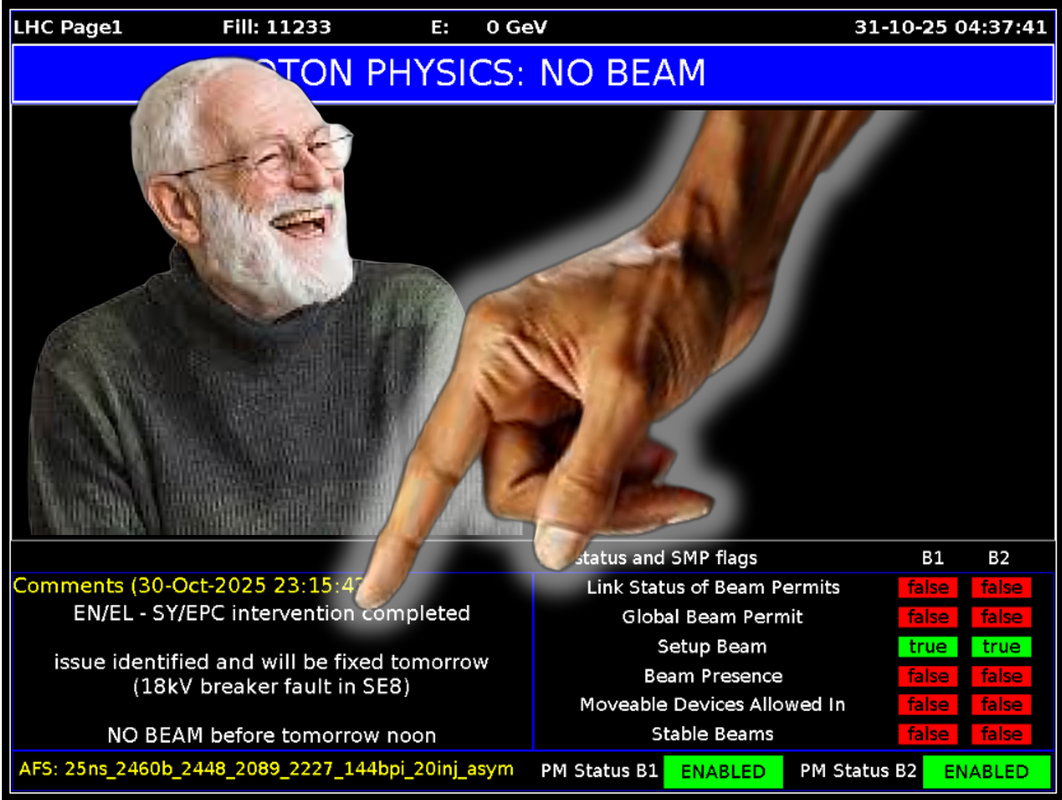Click the NO BEAM before tomorrow noon line
1062x800 pixels.
pyautogui.click(x=271, y=735)
